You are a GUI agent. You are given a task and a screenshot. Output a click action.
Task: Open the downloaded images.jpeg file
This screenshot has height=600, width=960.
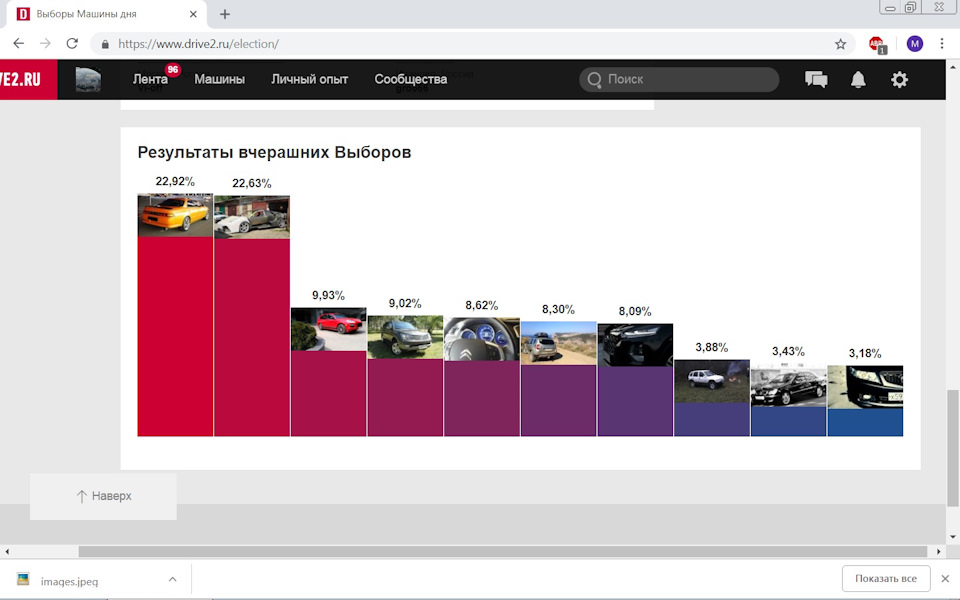click(69, 581)
